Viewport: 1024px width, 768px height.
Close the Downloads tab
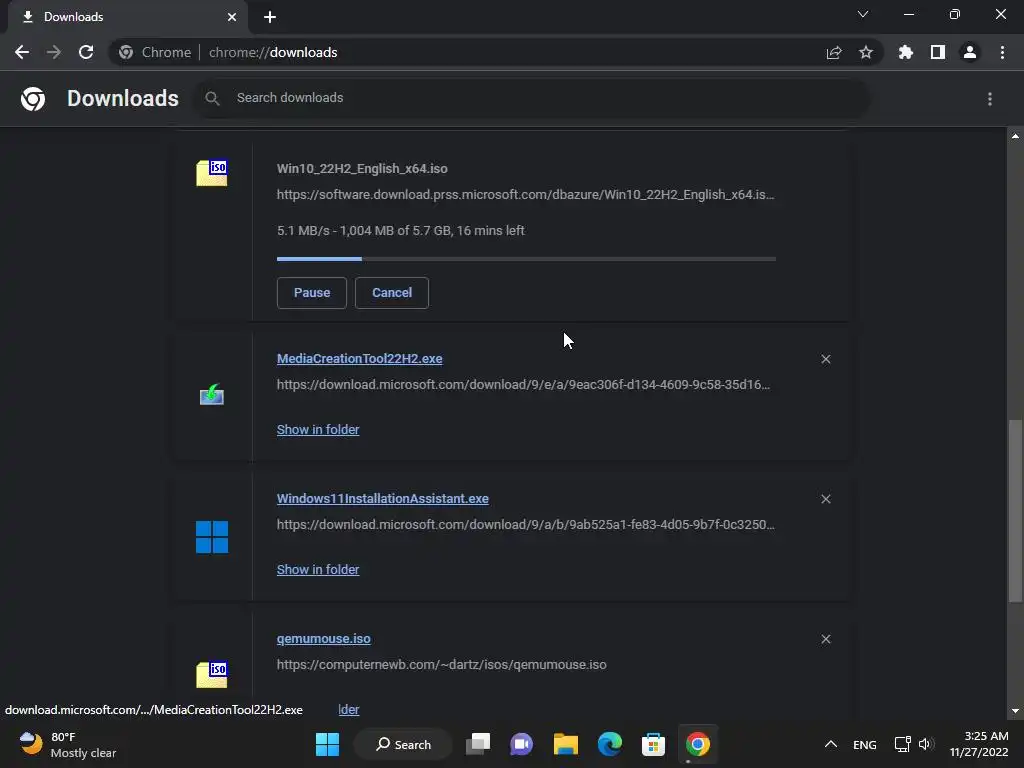pos(232,17)
